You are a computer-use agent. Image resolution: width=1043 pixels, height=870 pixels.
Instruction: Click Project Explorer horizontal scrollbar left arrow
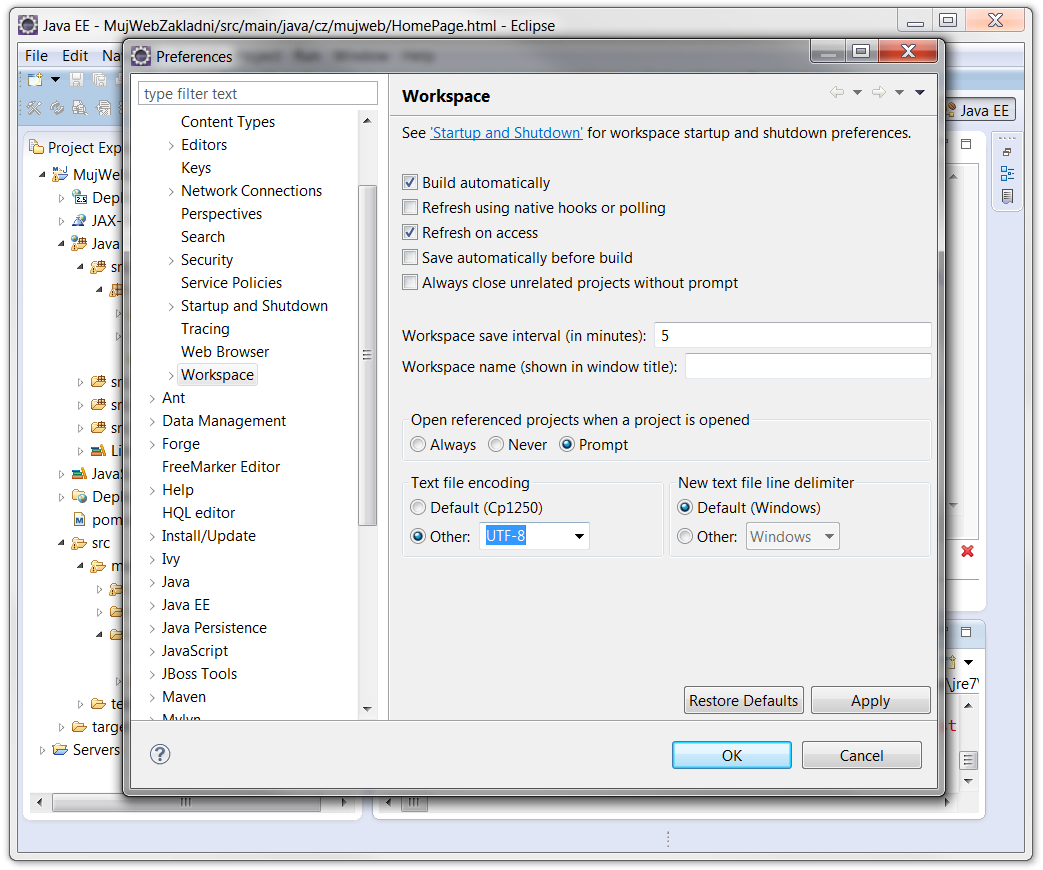(40, 802)
